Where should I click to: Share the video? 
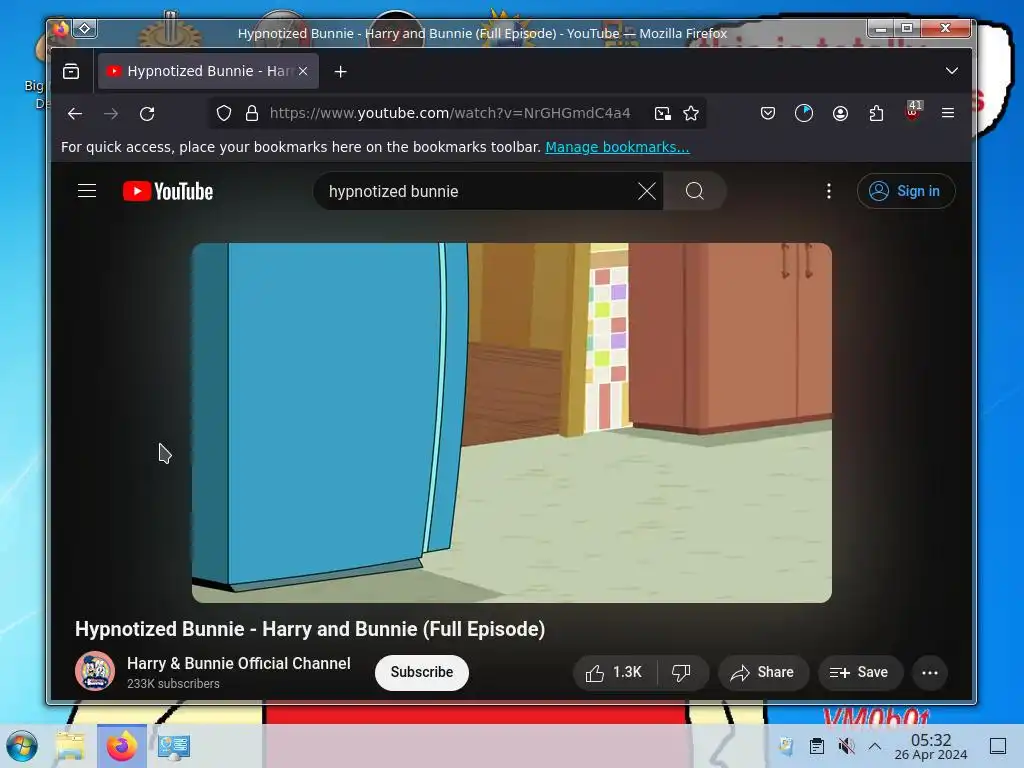coord(763,673)
